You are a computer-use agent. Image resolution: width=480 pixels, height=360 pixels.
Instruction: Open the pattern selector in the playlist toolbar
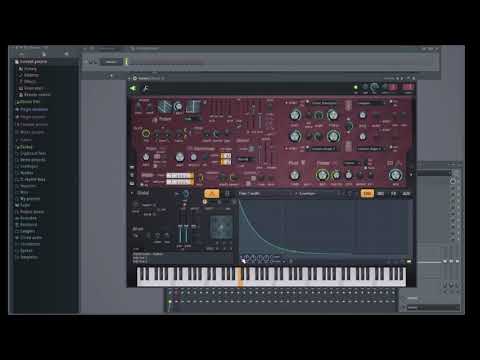click(x=111, y=62)
